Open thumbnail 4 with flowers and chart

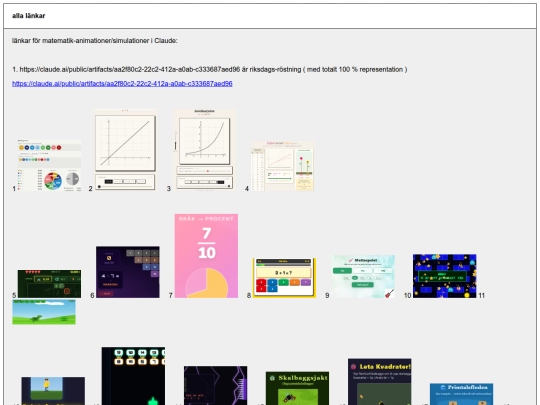282,166
